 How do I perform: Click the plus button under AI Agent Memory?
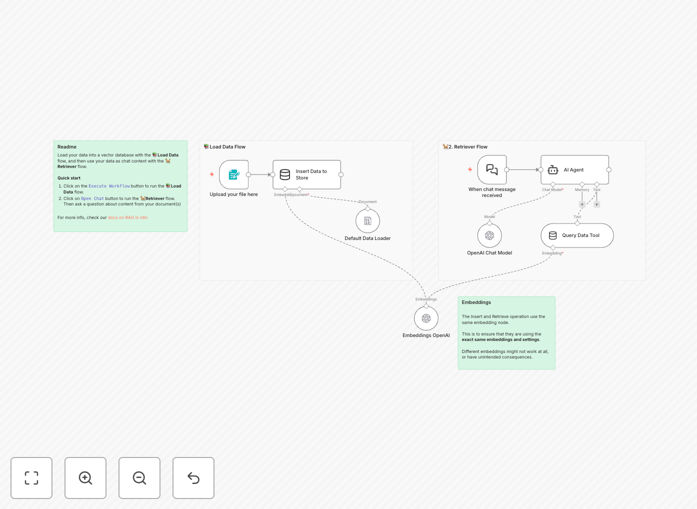582,204
